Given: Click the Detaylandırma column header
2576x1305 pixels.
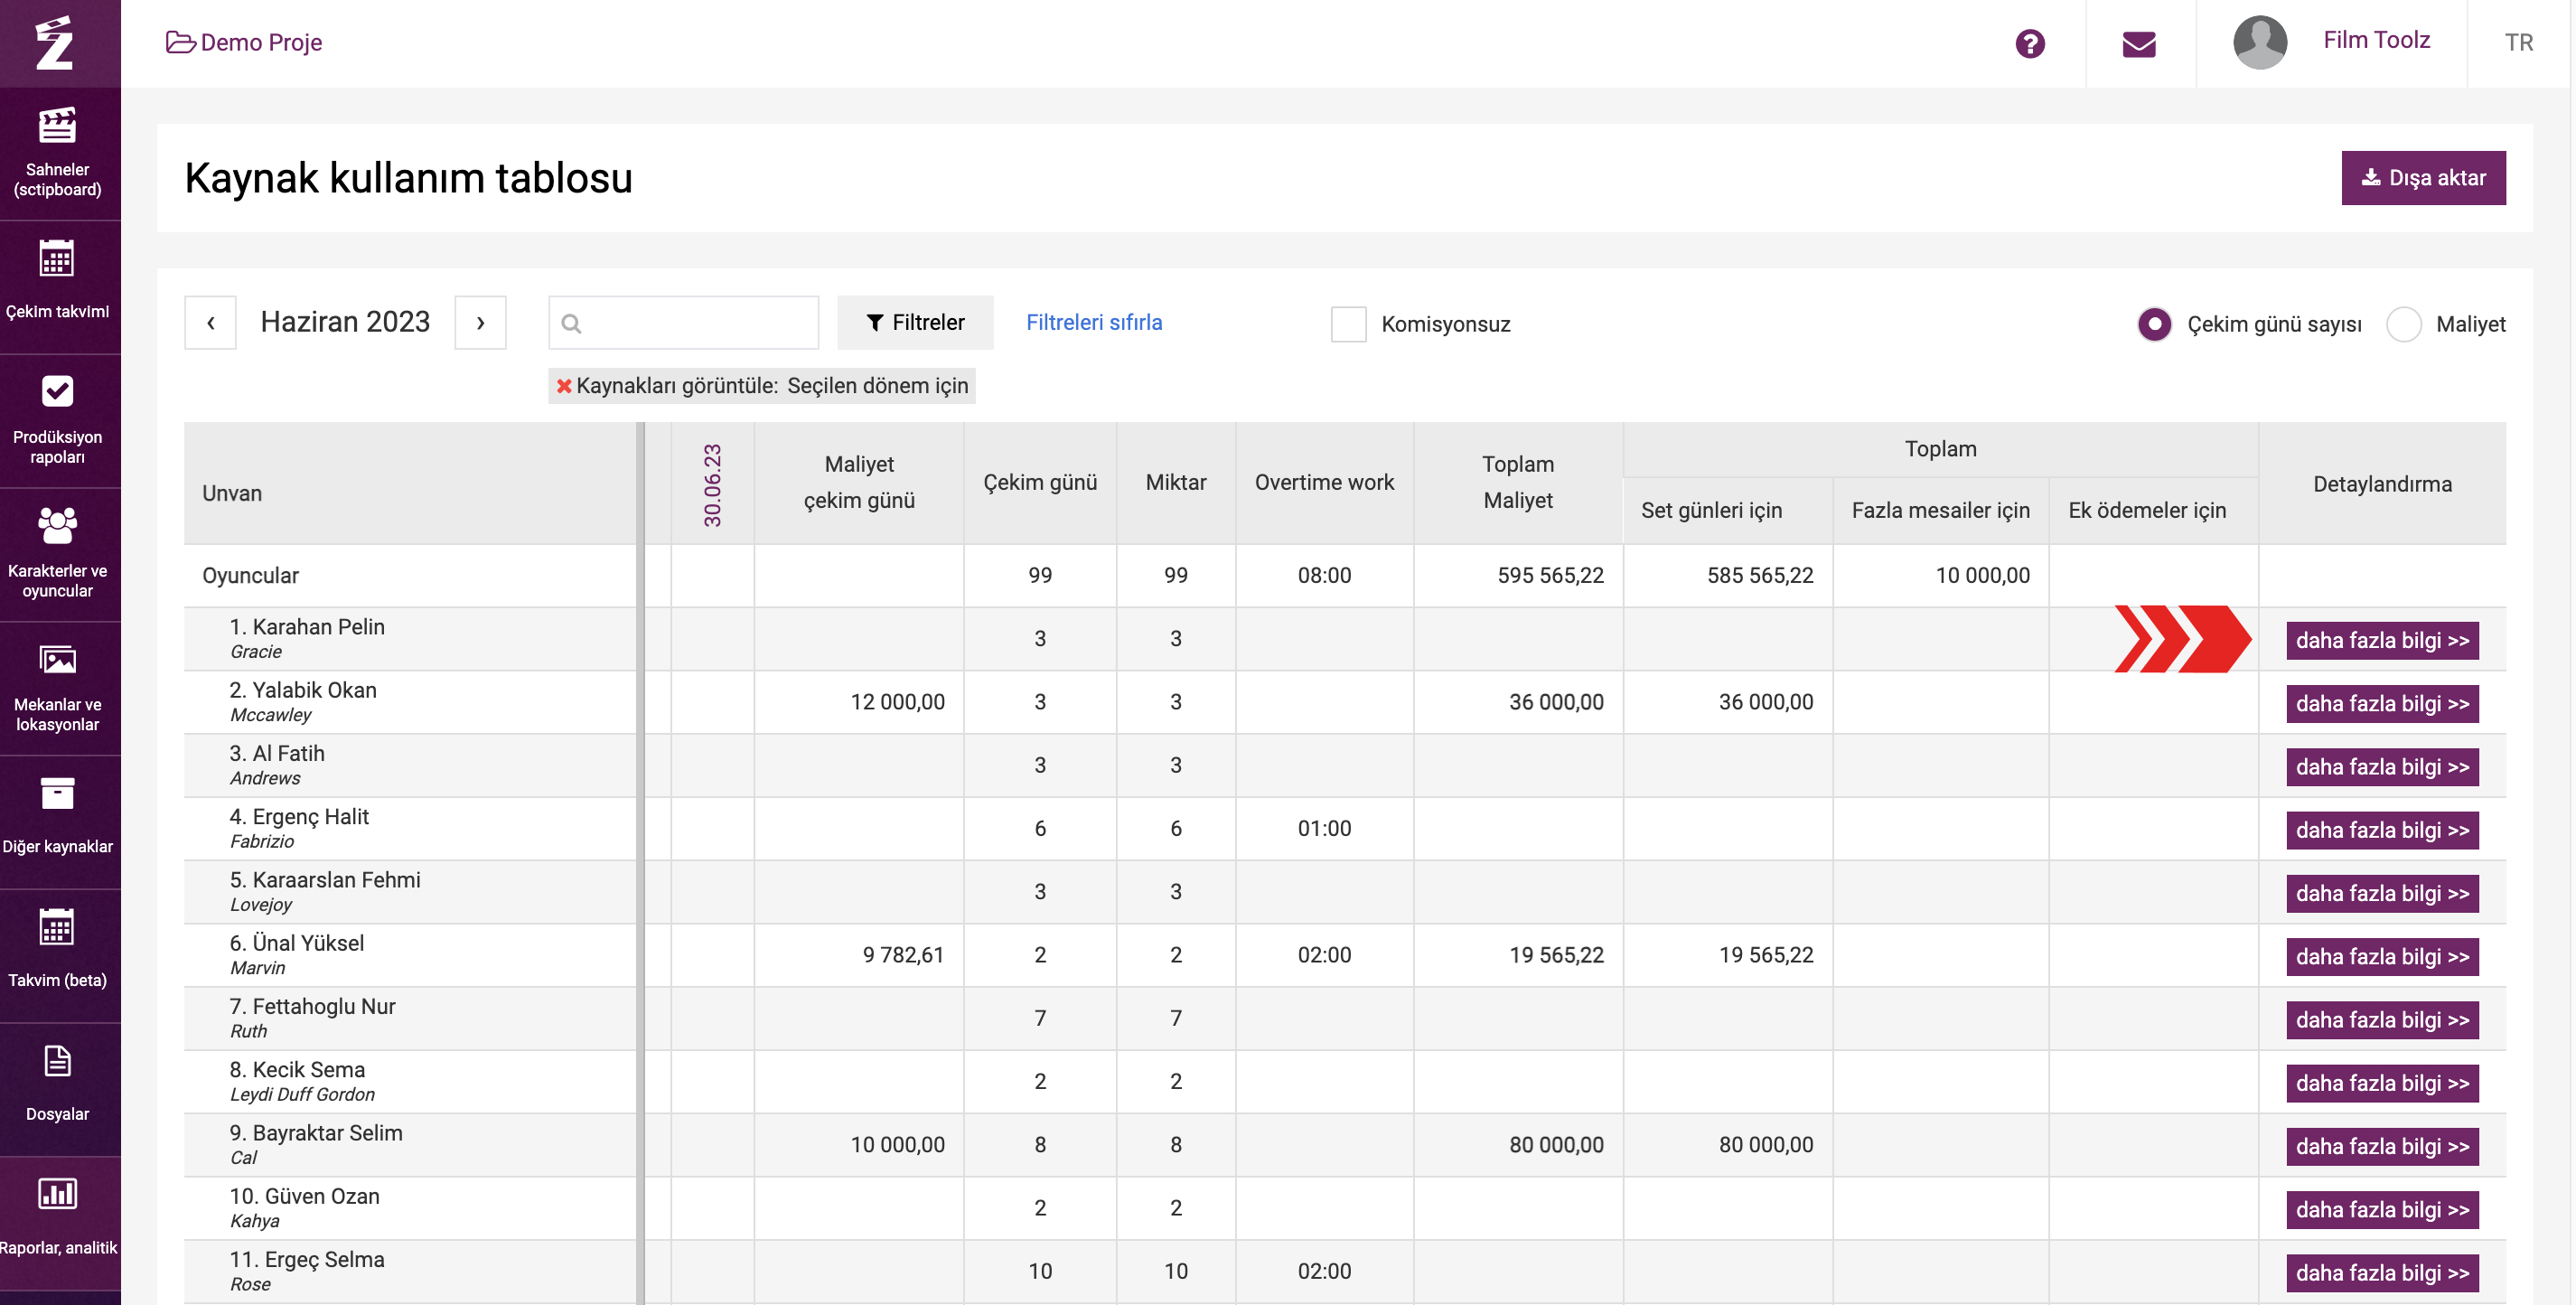Looking at the screenshot, I should pyautogui.click(x=2382, y=484).
